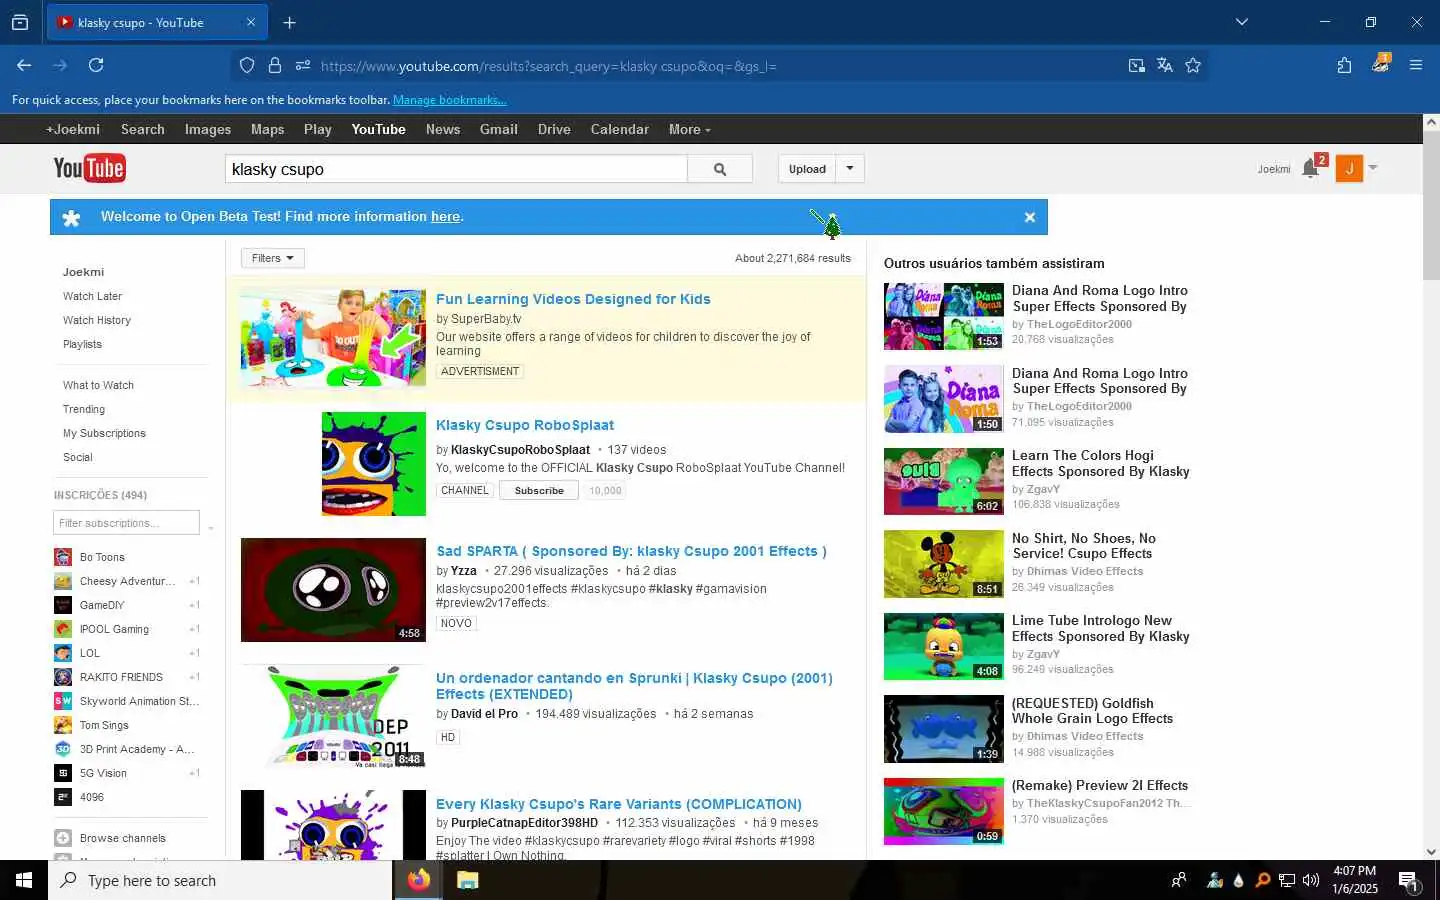
Task: Click the Firefox address bar URL
Action: click(x=548, y=66)
